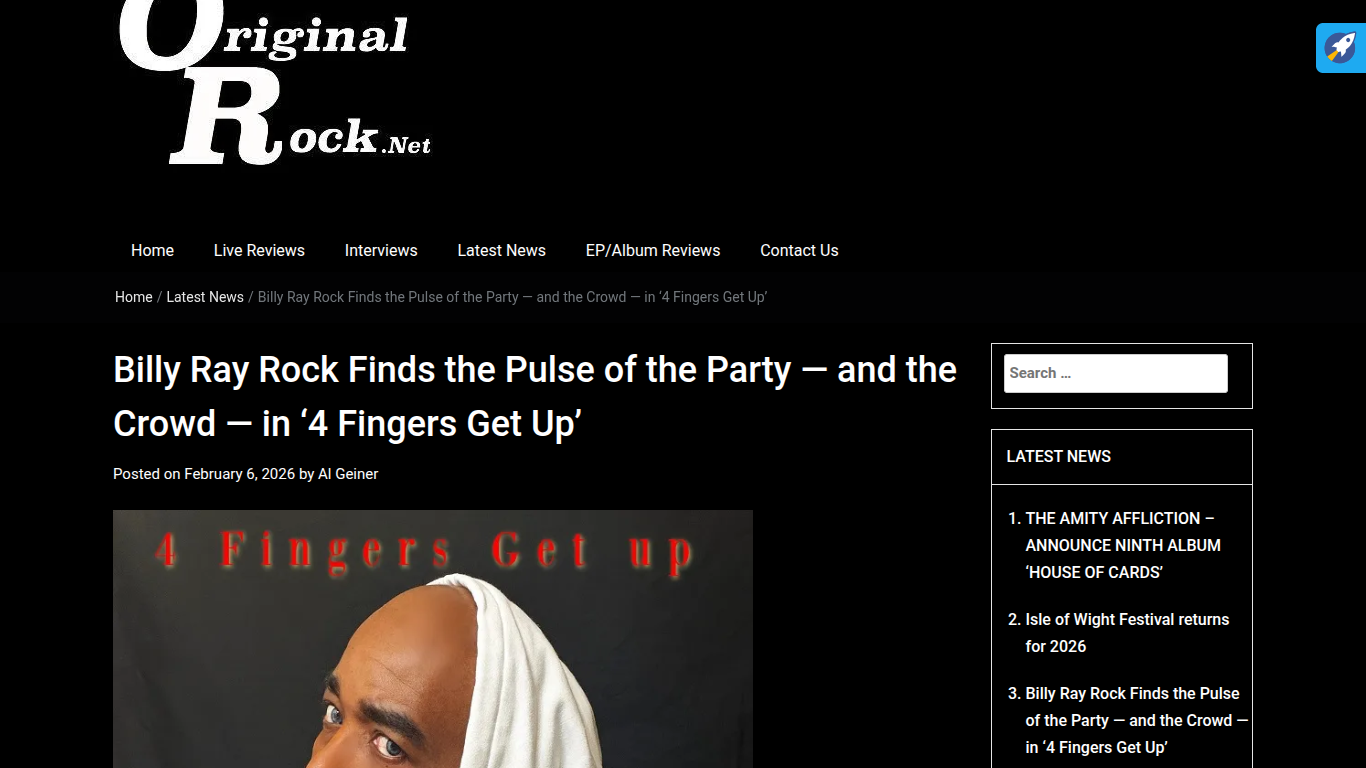This screenshot has height=768, width=1366.
Task: Click the blue rocket icon
Action: click(x=1340, y=48)
